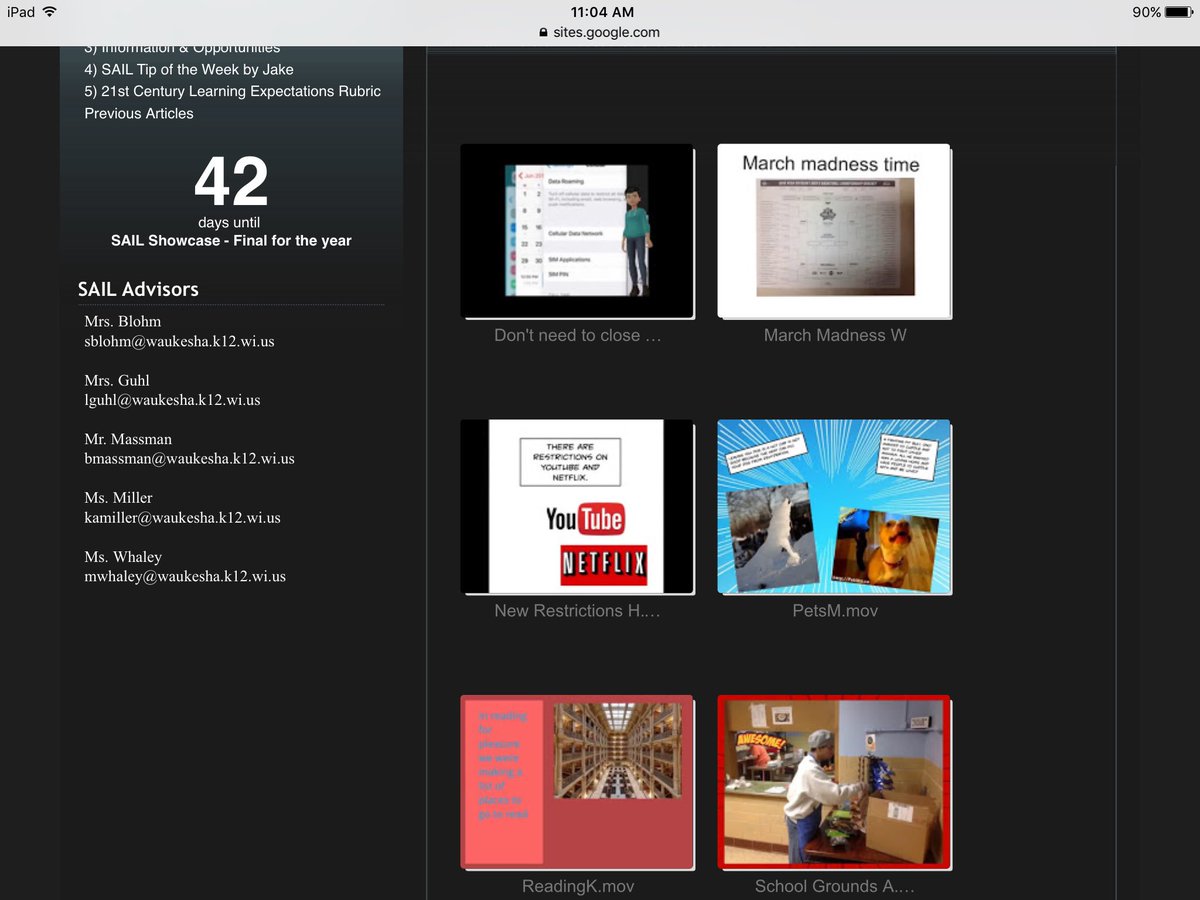Open the pets comic video thumbnail
This screenshot has height=900, width=1200.
(834, 507)
